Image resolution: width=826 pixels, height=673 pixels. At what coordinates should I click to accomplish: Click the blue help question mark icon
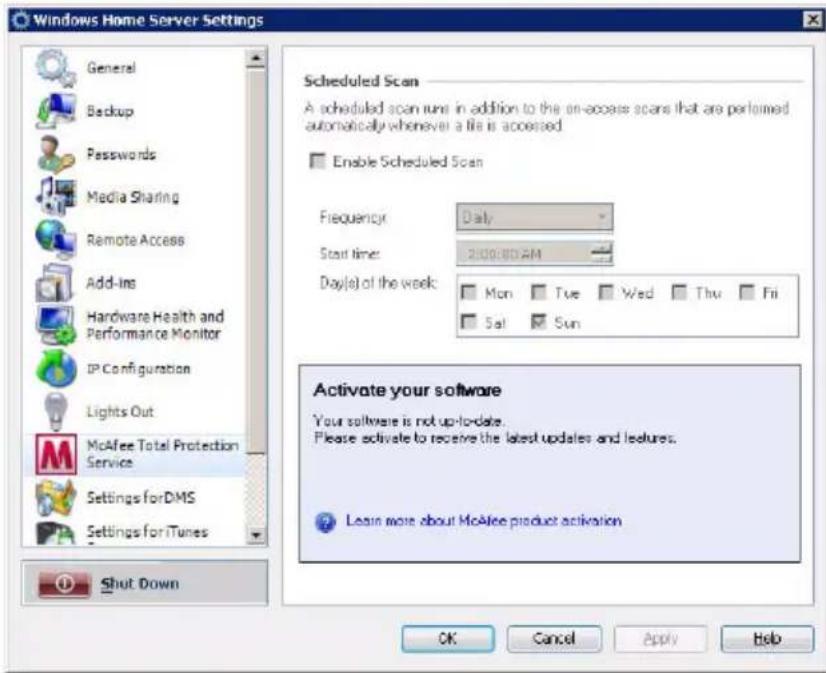pos(326,522)
